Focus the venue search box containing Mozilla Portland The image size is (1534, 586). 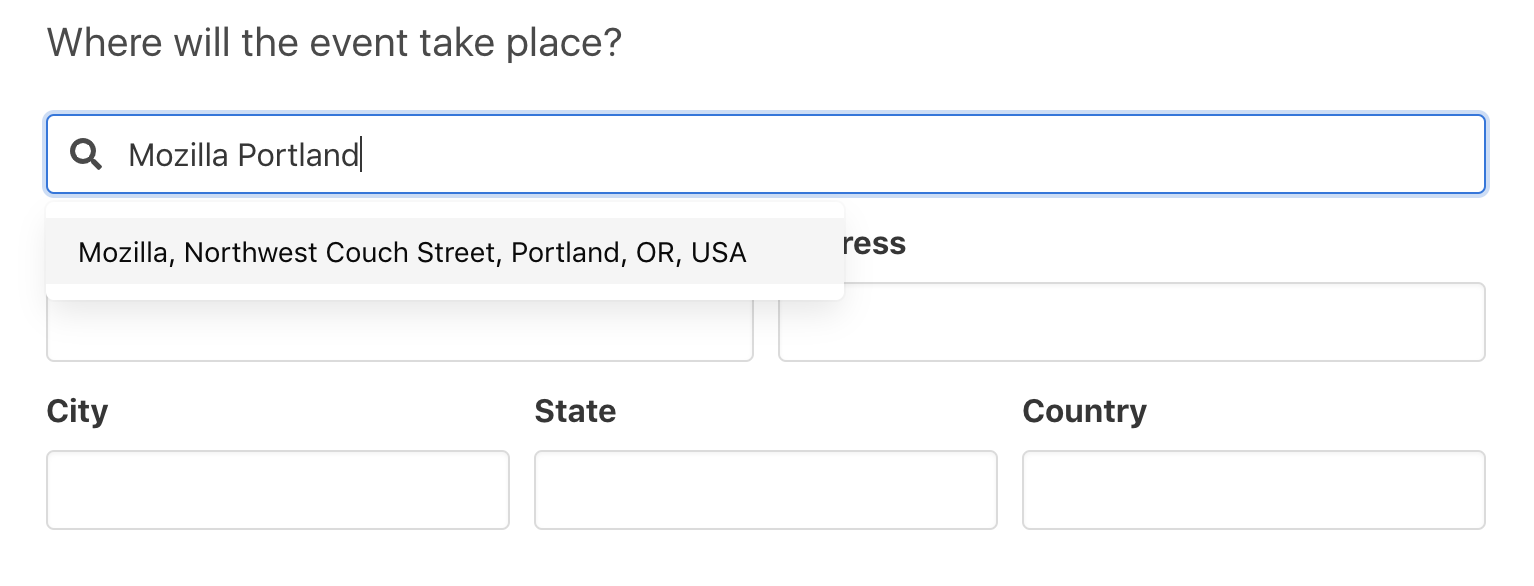[766, 154]
